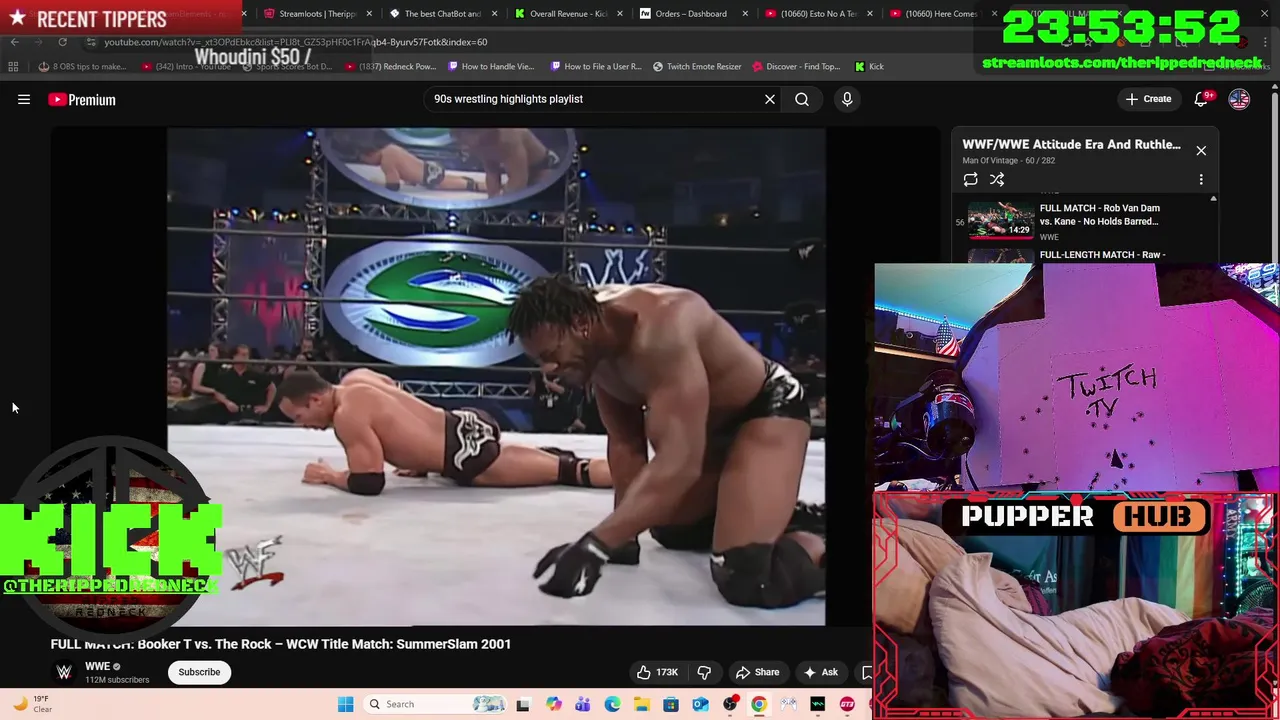Open the browser apps grid shortcut
This screenshot has width=1280, height=720.
[x=13, y=67]
